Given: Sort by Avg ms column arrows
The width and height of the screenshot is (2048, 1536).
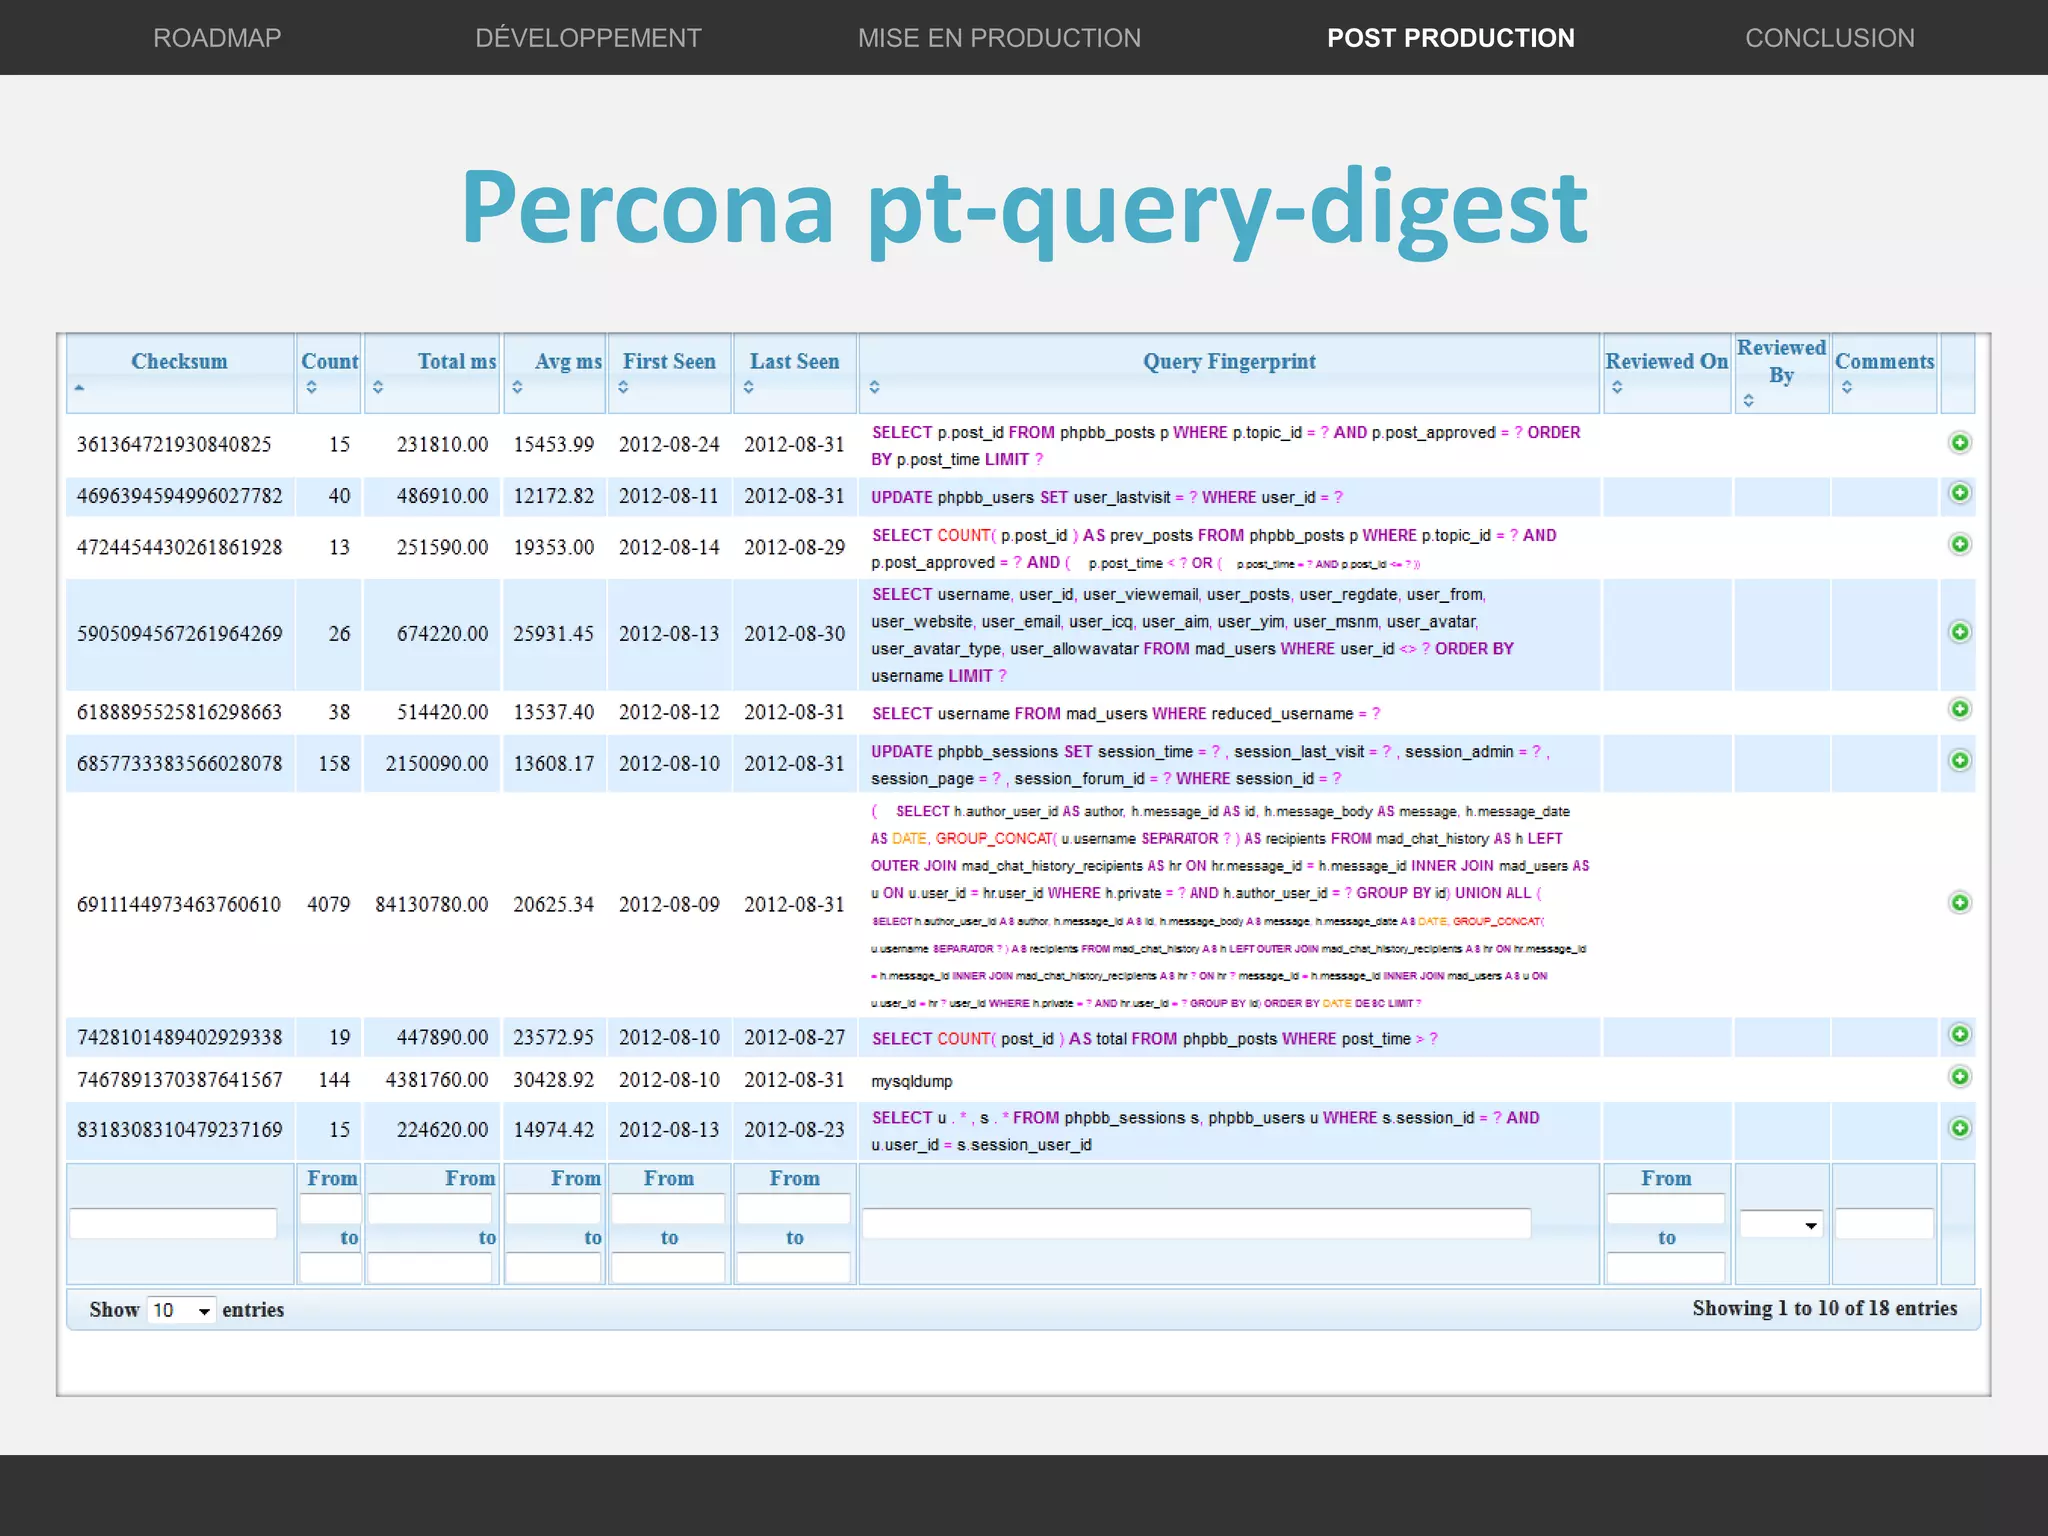Looking at the screenshot, I should pyautogui.click(x=517, y=387).
